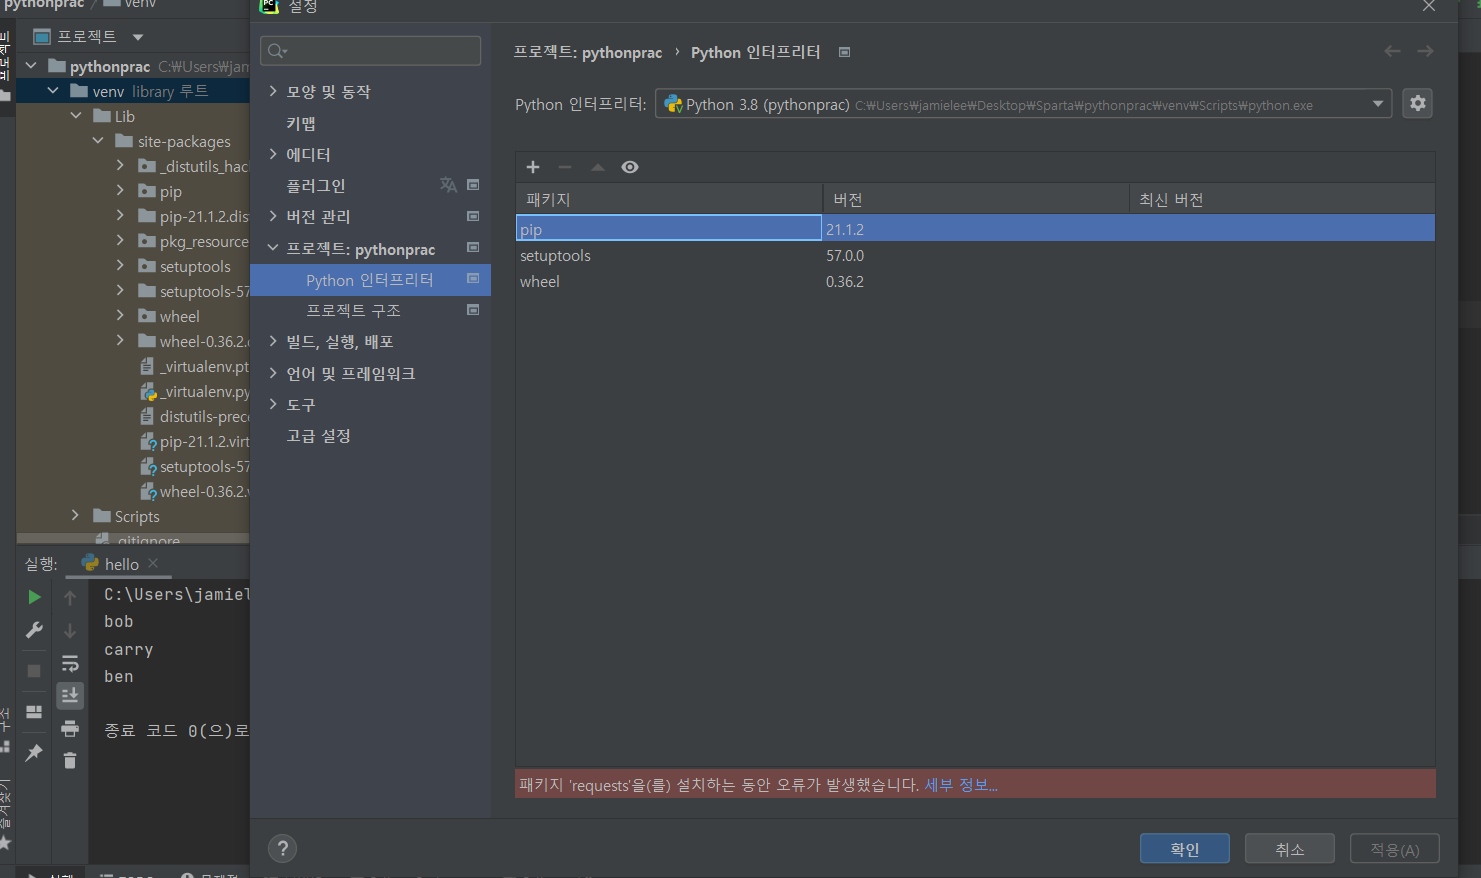This screenshot has width=1481, height=878.
Task: Select the wheel folder in project tree
Action: [x=179, y=316]
